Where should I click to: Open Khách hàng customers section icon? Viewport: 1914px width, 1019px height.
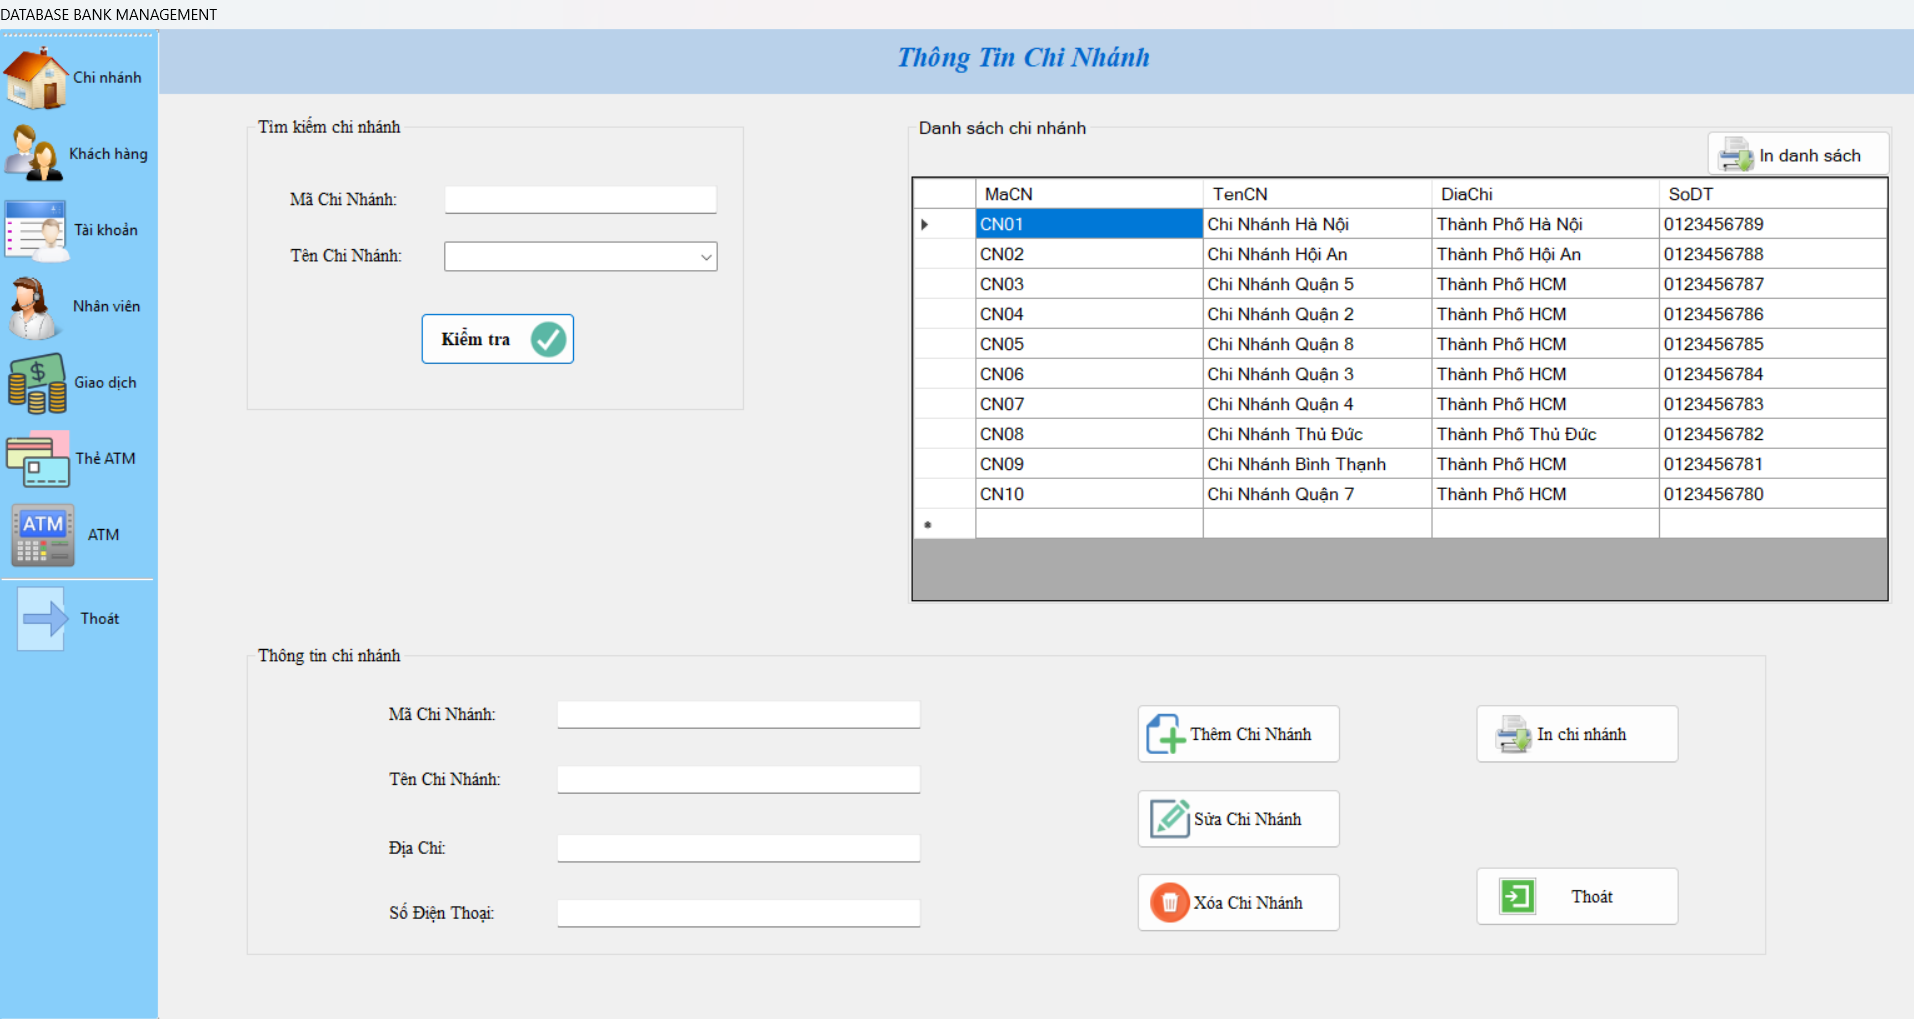(x=34, y=154)
